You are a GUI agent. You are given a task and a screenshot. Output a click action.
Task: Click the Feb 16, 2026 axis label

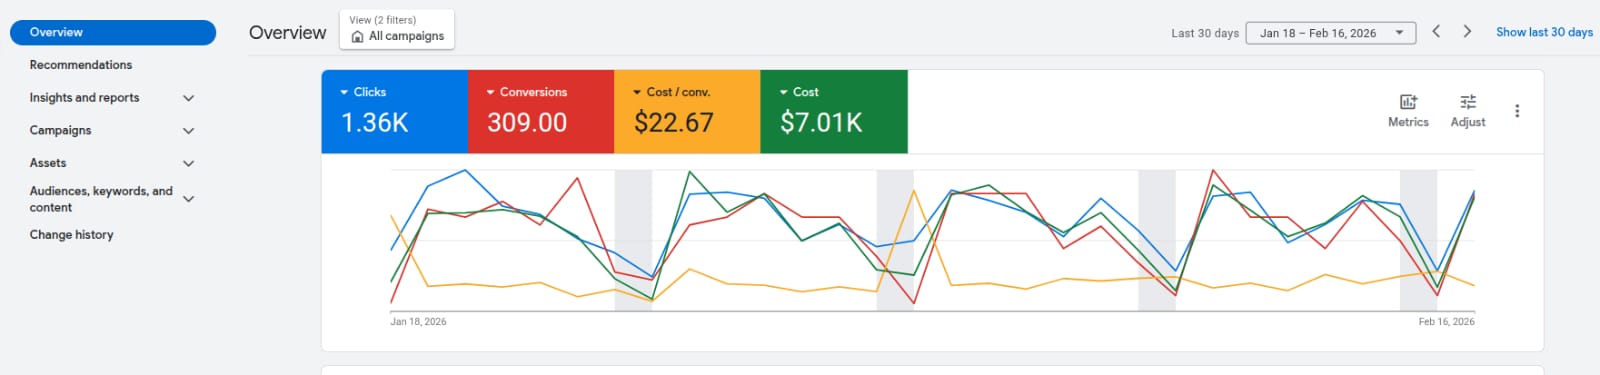click(x=1446, y=322)
